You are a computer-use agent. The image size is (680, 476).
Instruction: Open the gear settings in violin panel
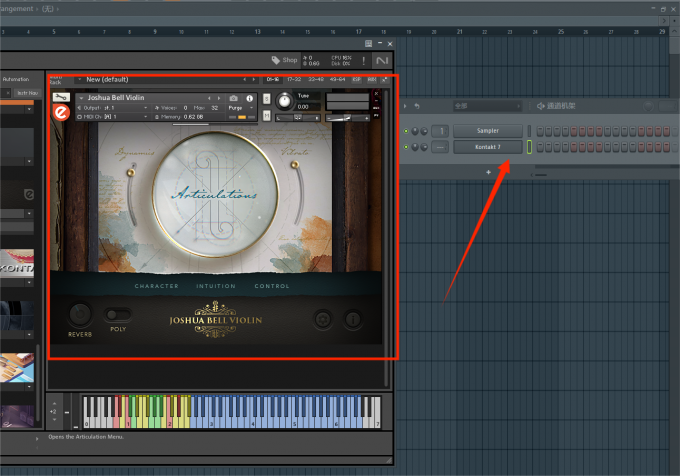(x=323, y=321)
